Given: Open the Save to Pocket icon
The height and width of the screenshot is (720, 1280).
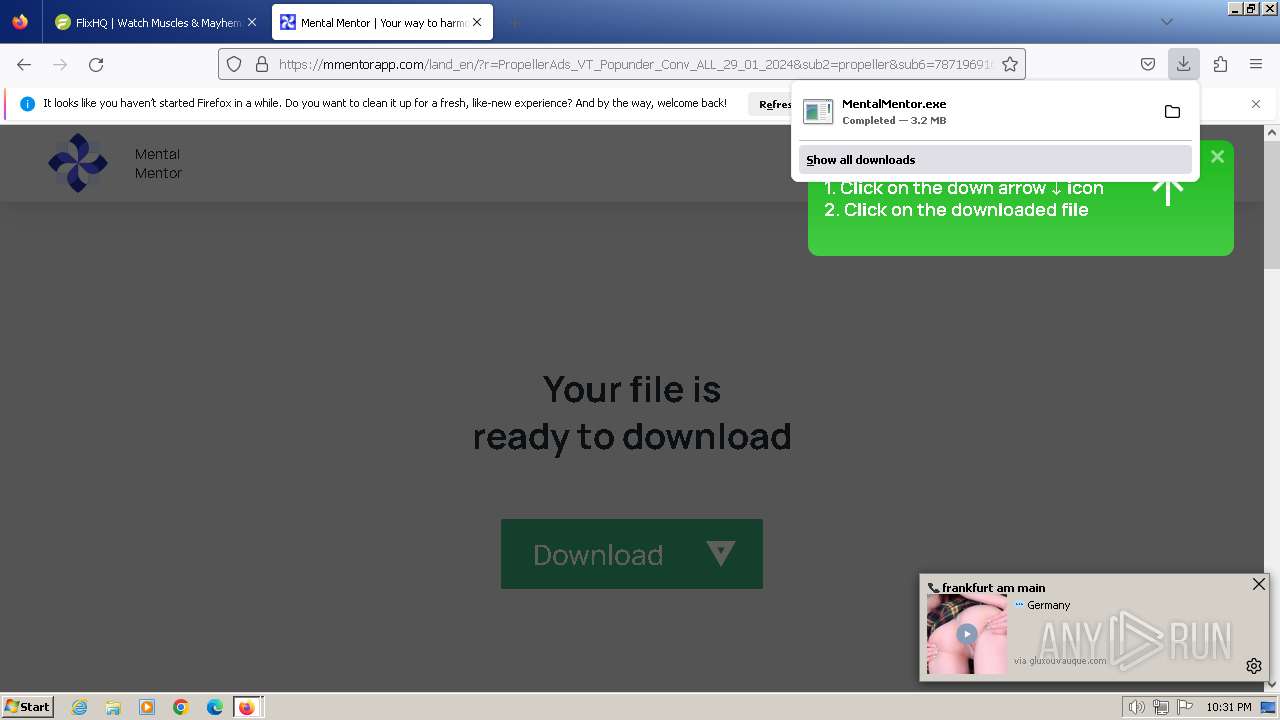Looking at the screenshot, I should point(1148,64).
